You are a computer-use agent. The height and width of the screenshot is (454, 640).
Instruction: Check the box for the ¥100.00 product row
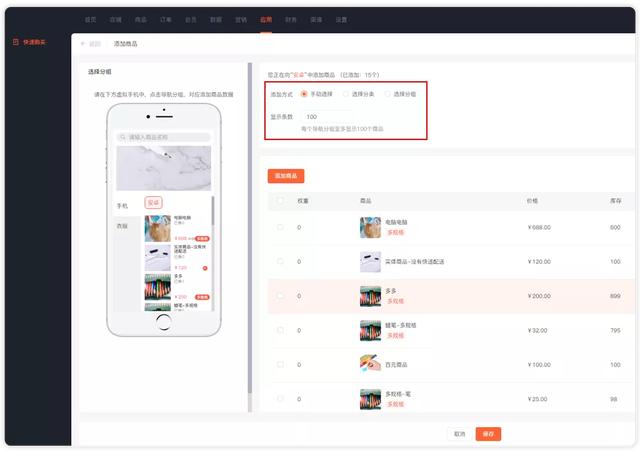[280, 364]
